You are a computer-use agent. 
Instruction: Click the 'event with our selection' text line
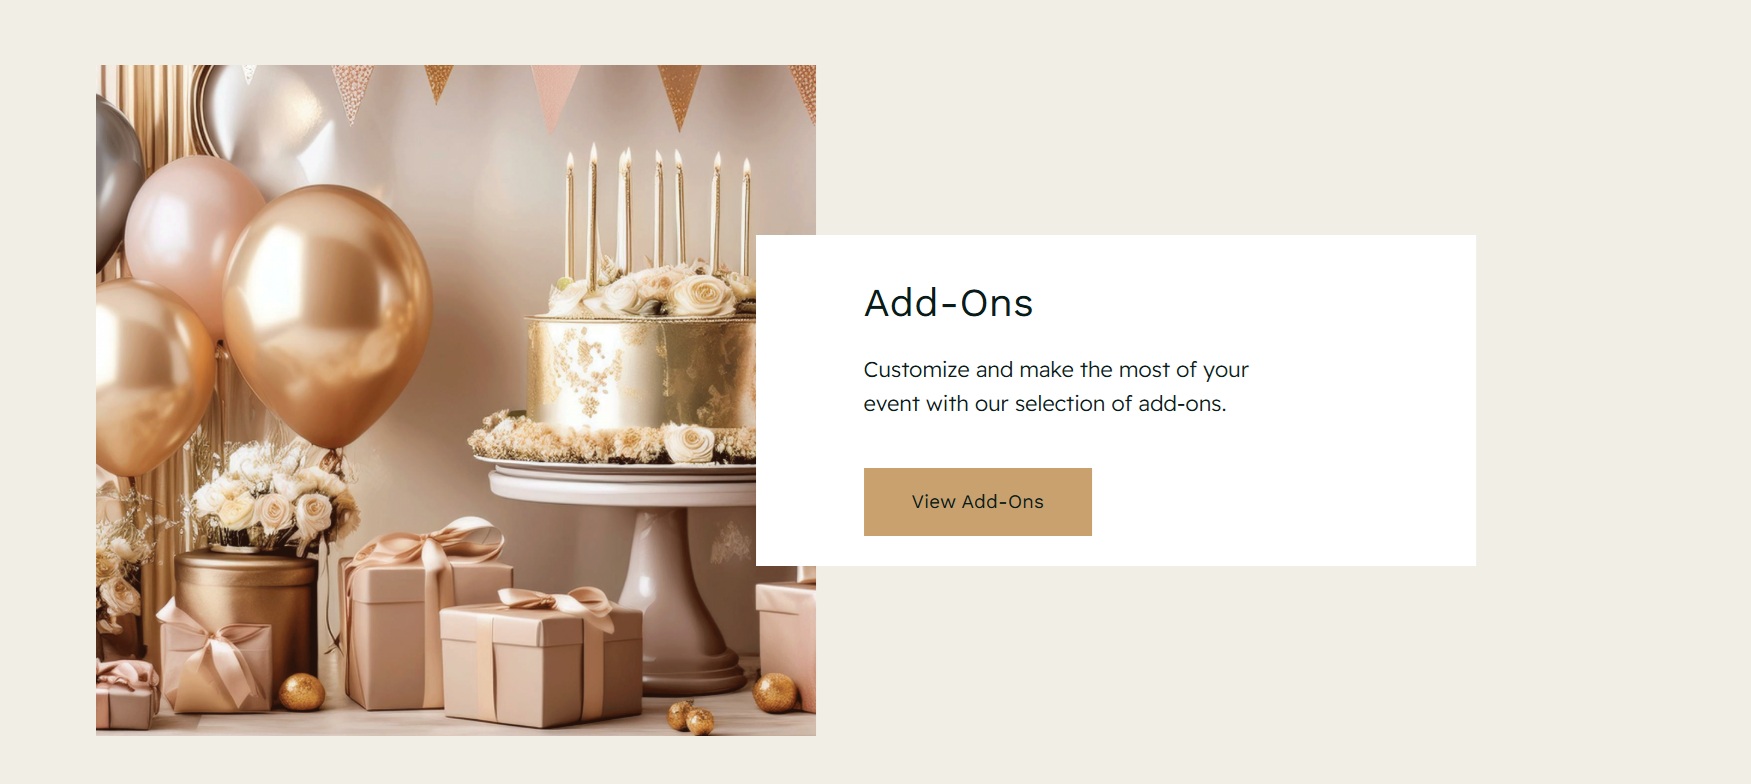1045,404
